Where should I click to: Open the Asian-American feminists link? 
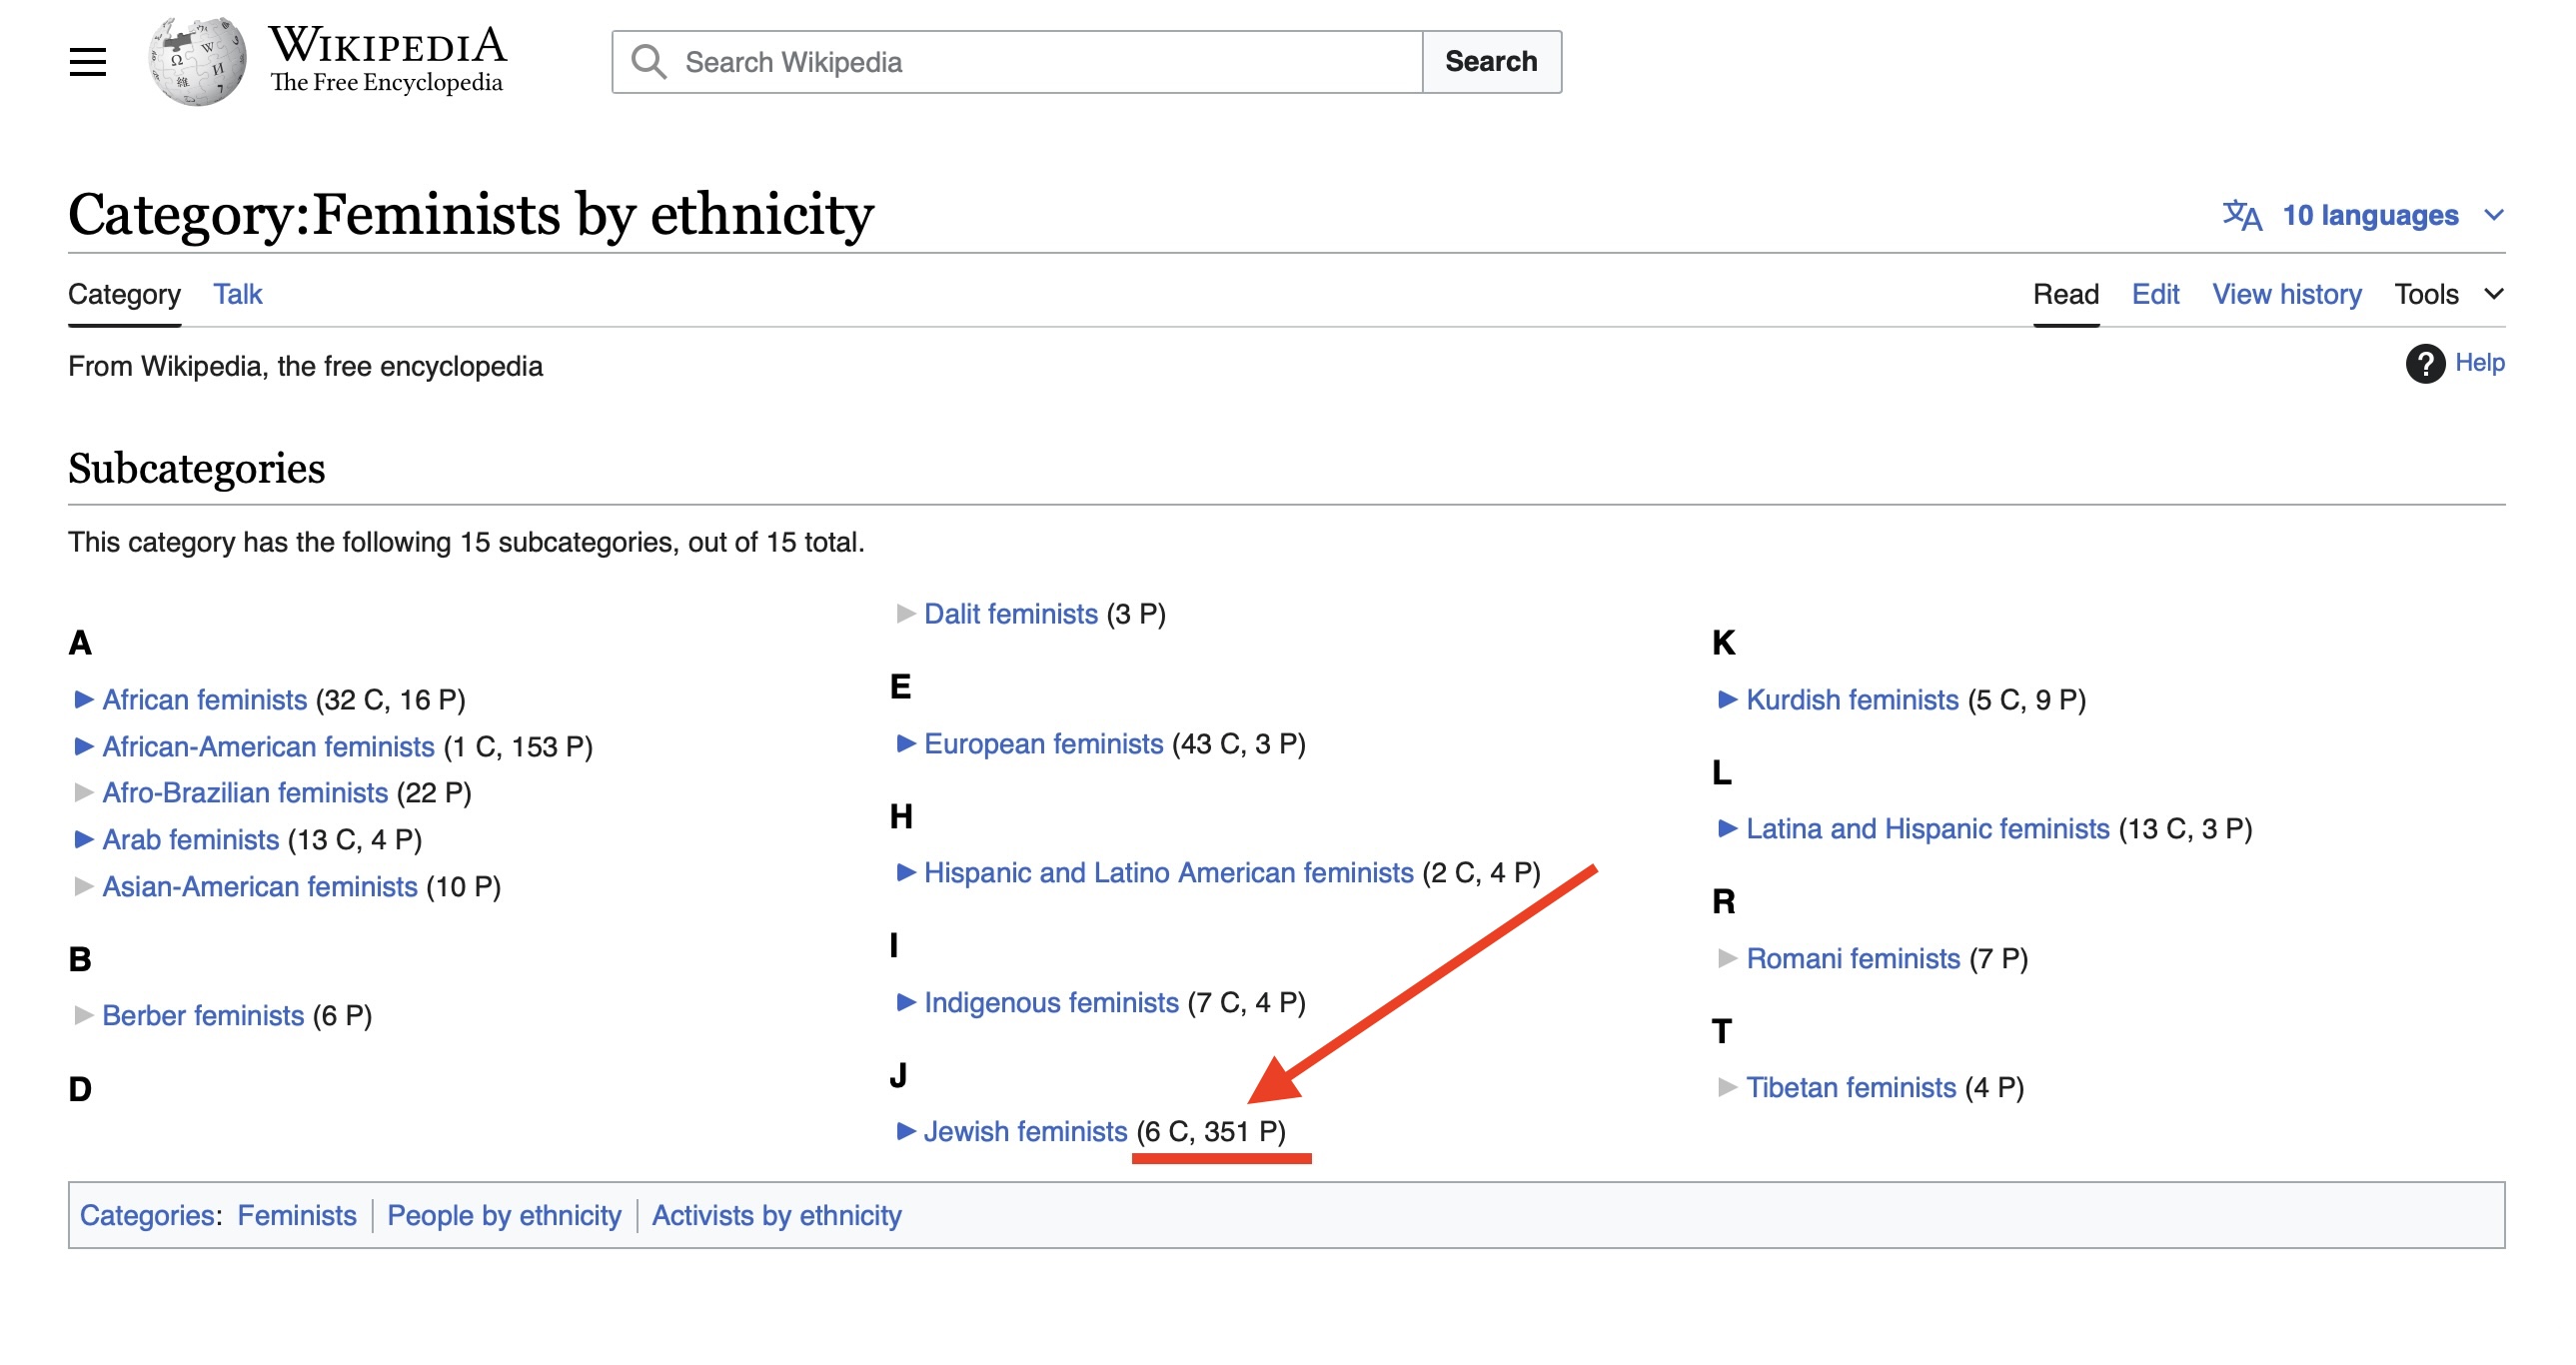coord(260,886)
